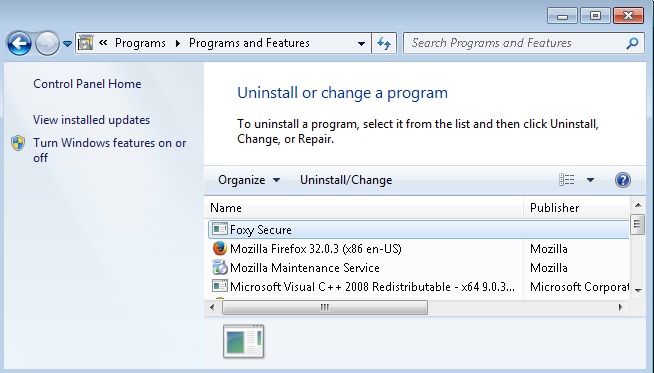Click the horizontal scrollbar right arrow

click(620, 308)
